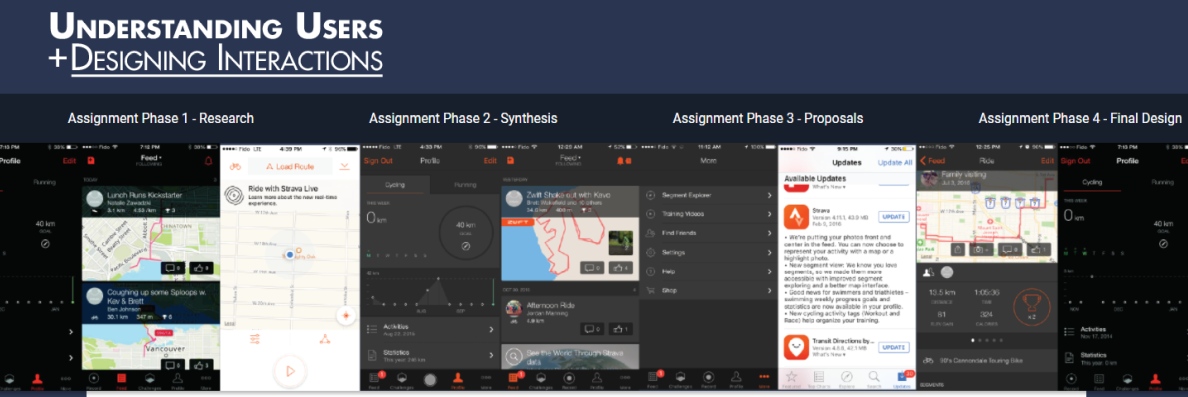Tap the App Store Featured star tab
The width and height of the screenshot is (1188, 397).
coord(792,379)
